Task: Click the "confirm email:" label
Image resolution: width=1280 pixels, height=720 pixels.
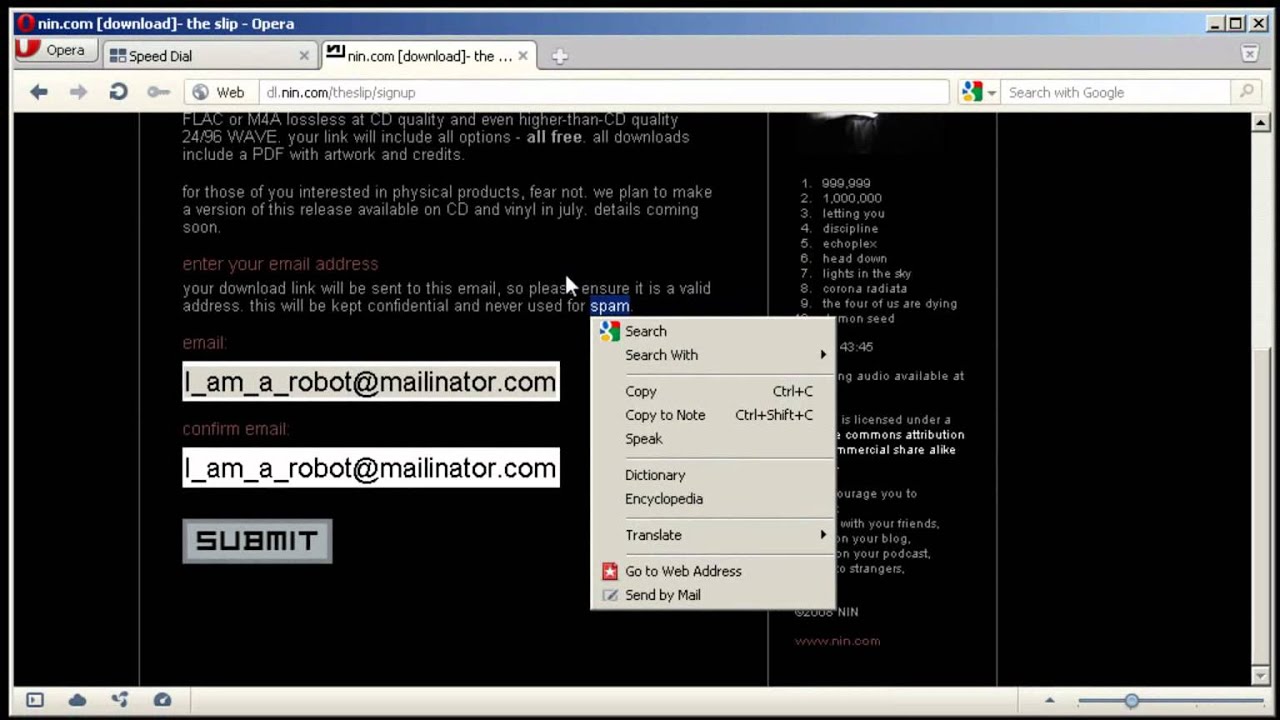Action: (x=235, y=429)
